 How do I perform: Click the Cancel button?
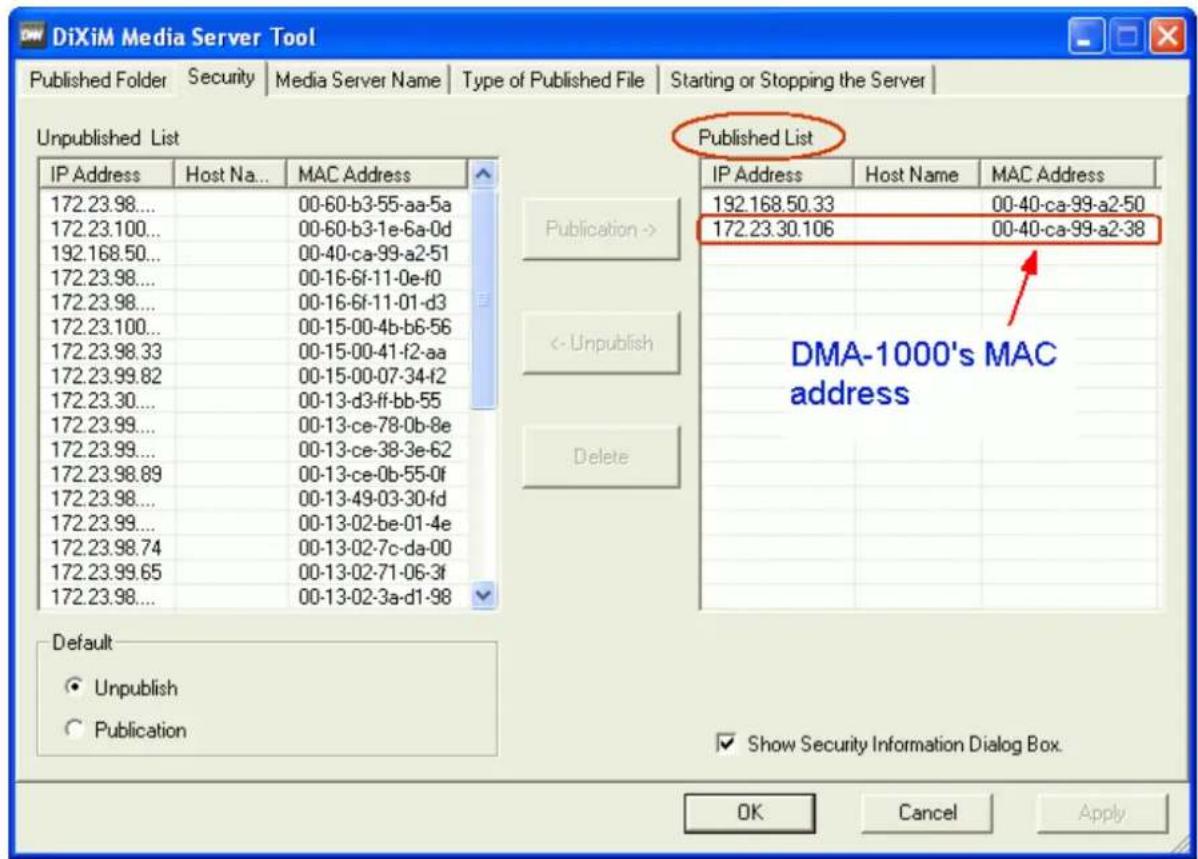click(x=927, y=812)
